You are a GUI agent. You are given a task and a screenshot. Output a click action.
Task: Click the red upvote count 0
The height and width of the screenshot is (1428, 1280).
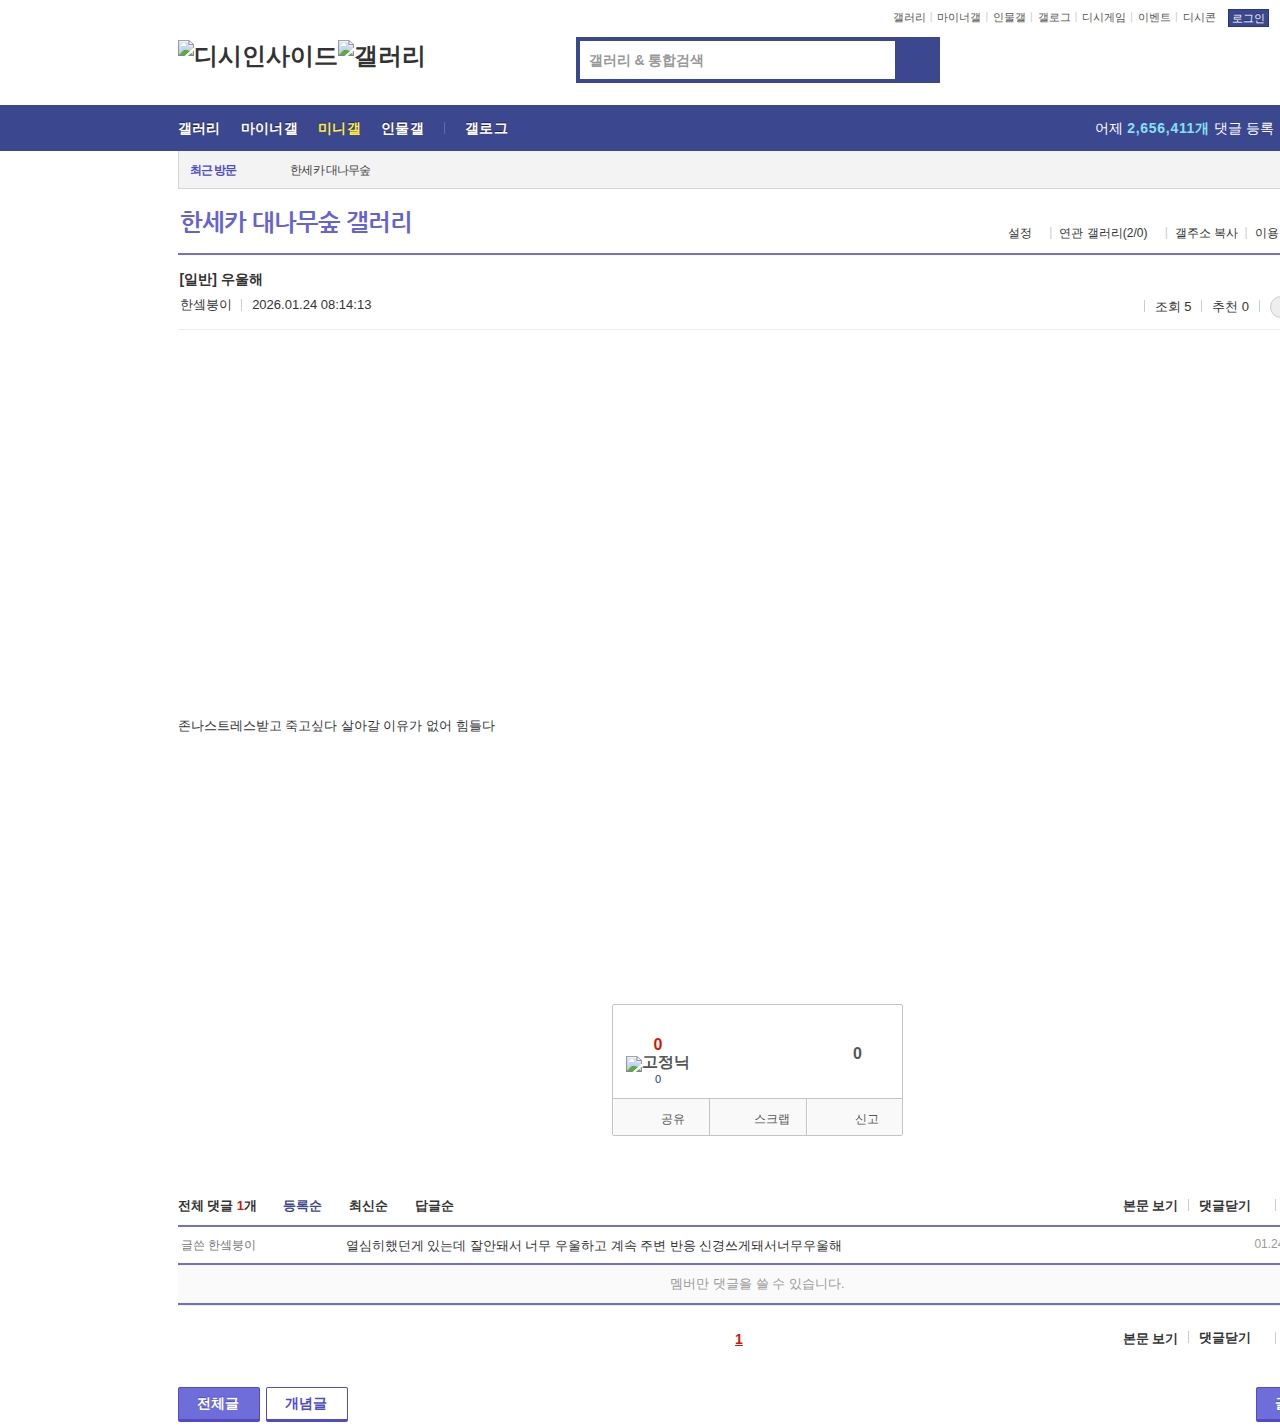(x=657, y=1044)
